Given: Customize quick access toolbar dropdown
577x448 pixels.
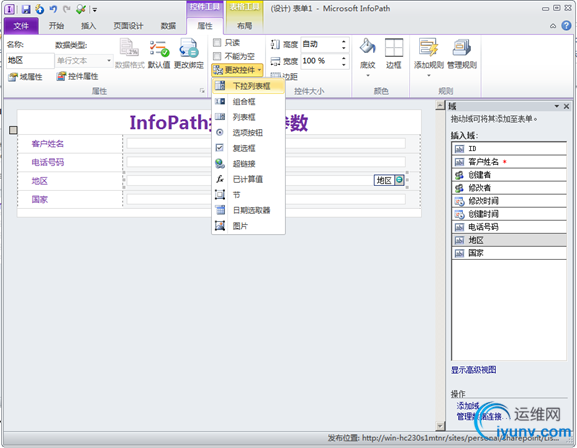Looking at the screenshot, I should click(95, 10).
